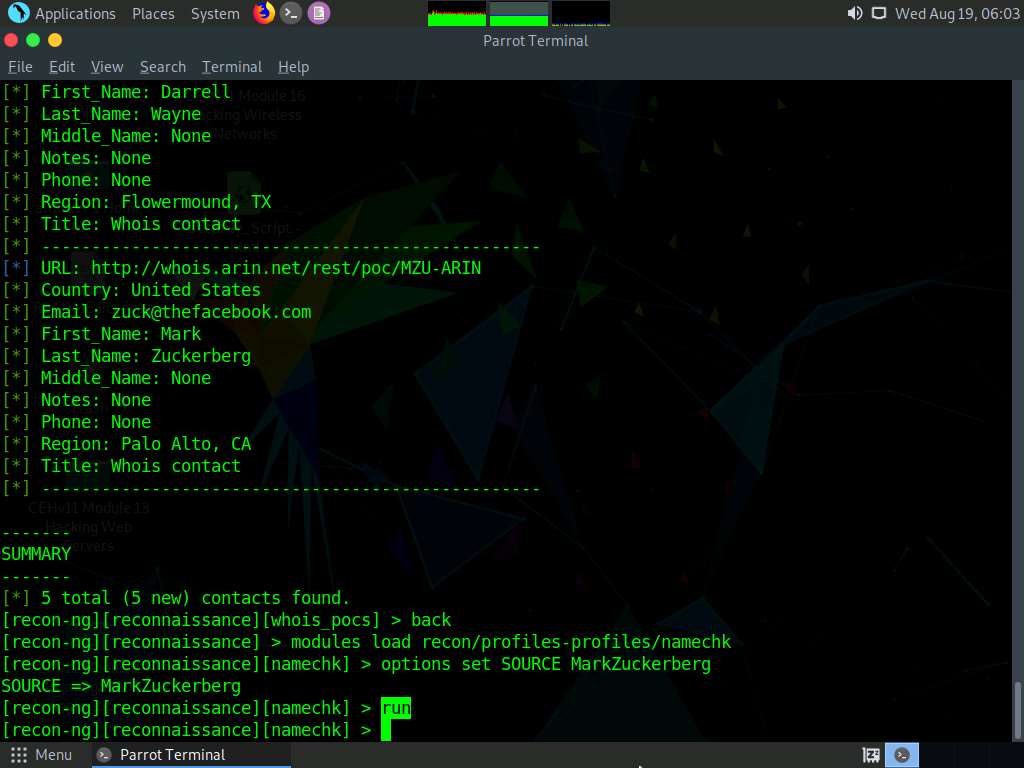Click the SUMMARY heading
1024x768 pixels.
[36, 554]
